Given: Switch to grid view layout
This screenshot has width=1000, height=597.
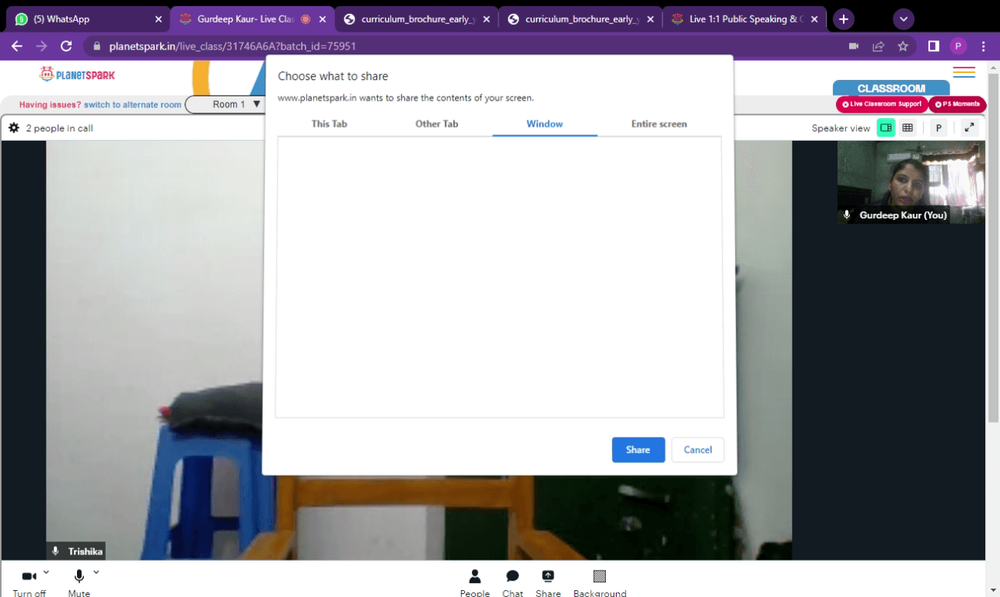Looking at the screenshot, I should pyautogui.click(x=908, y=128).
